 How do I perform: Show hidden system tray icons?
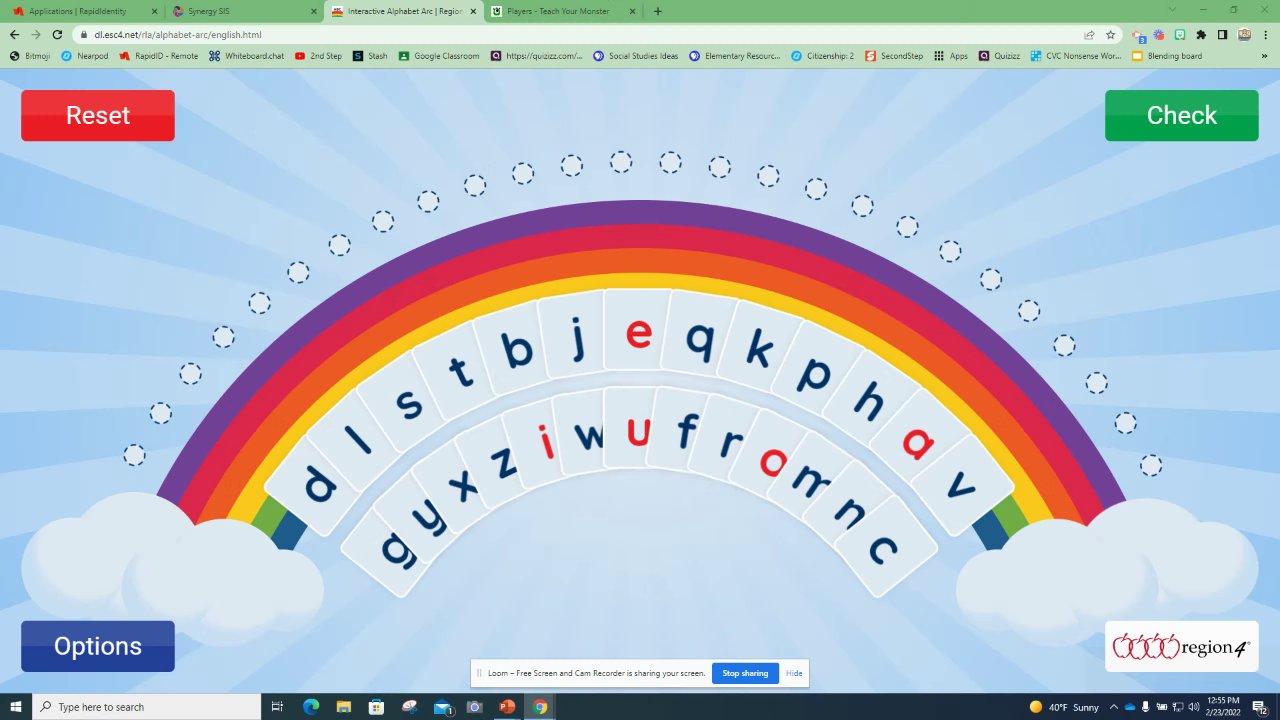[x=1114, y=707]
